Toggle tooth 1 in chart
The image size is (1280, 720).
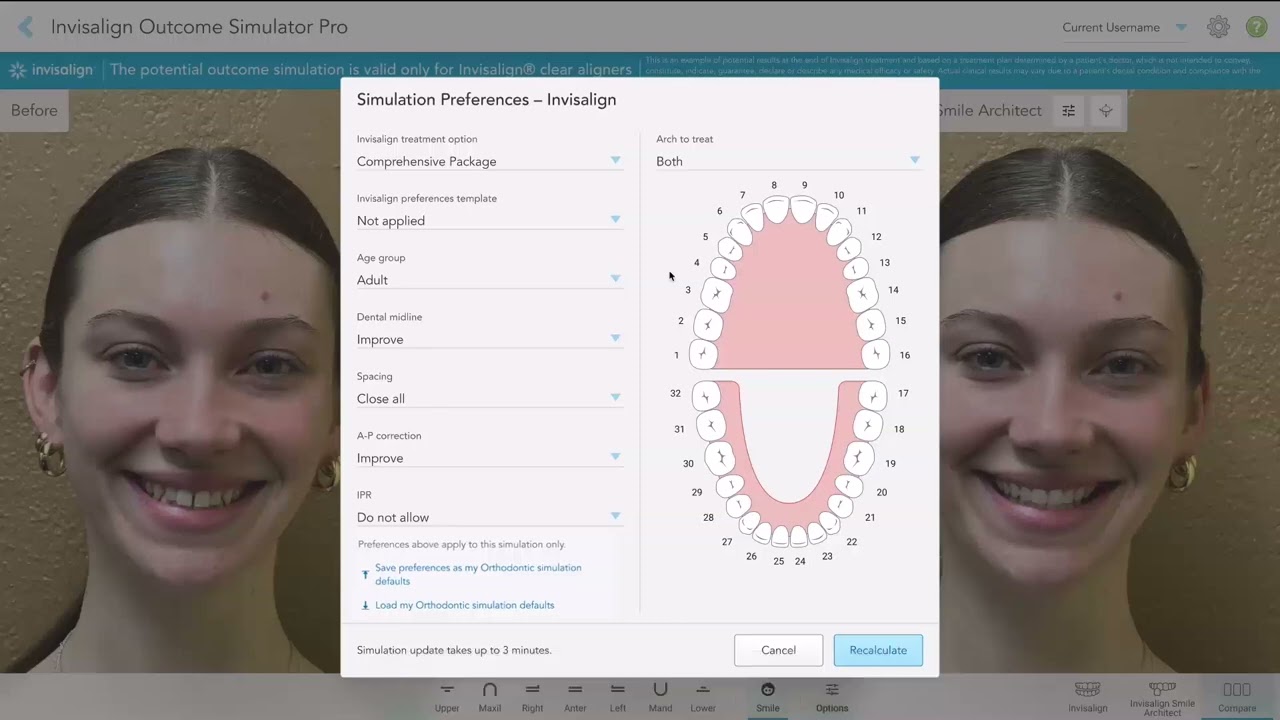[x=703, y=354]
